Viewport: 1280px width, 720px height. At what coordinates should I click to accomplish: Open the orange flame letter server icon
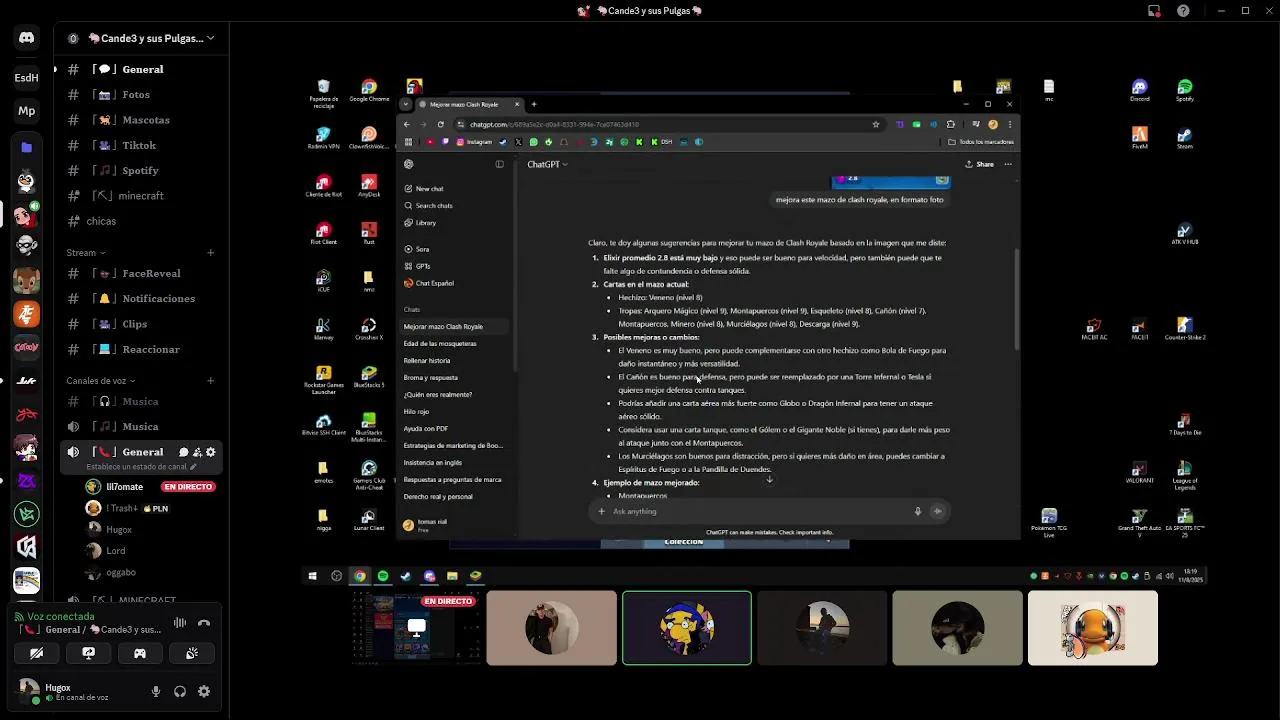click(x=26, y=314)
